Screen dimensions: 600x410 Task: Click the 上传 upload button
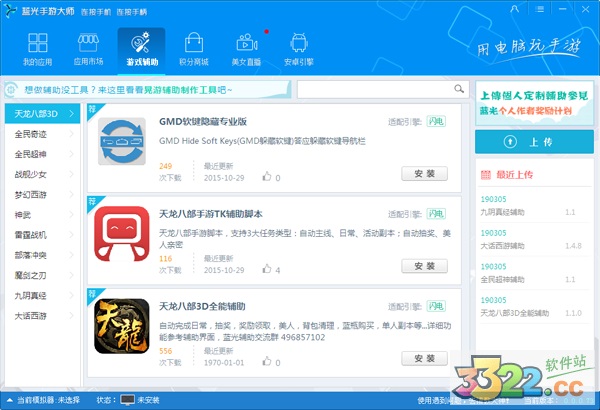click(534, 142)
